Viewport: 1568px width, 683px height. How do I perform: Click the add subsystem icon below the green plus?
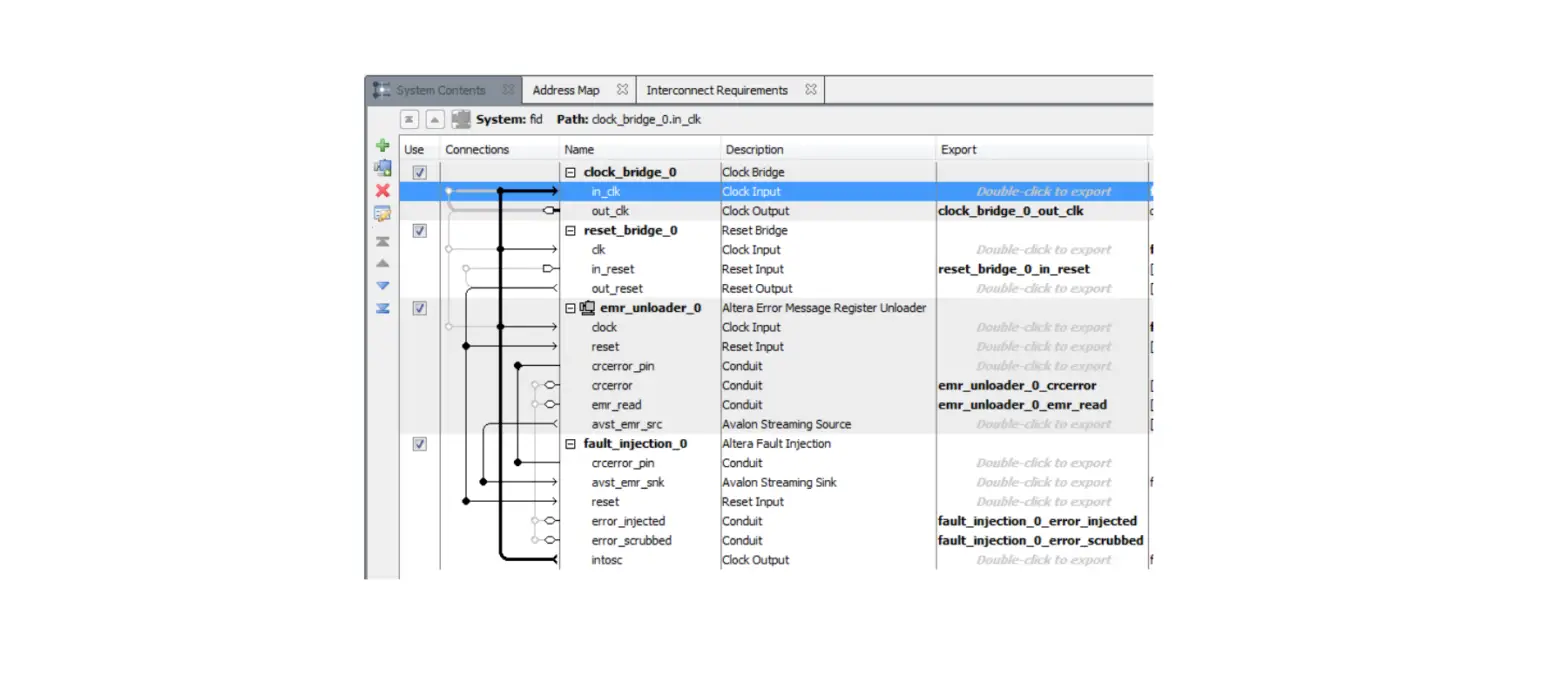[382, 168]
